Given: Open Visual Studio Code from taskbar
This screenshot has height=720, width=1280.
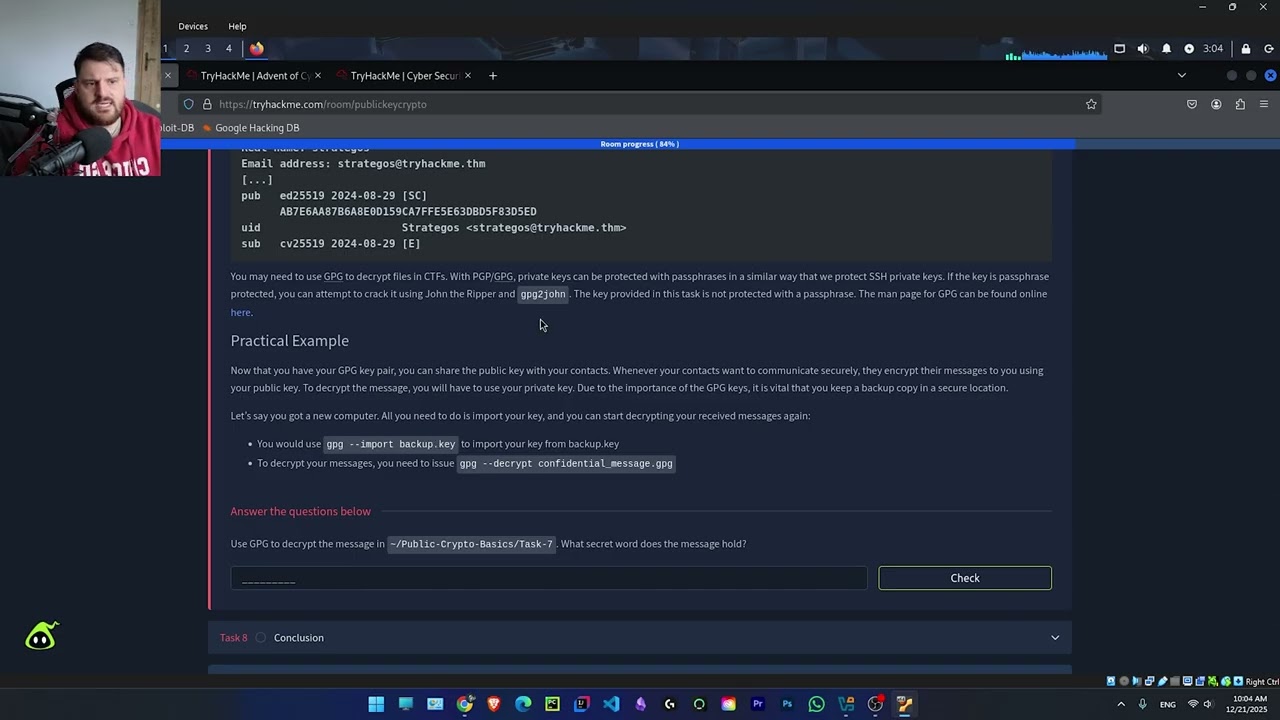Looking at the screenshot, I should tap(611, 704).
